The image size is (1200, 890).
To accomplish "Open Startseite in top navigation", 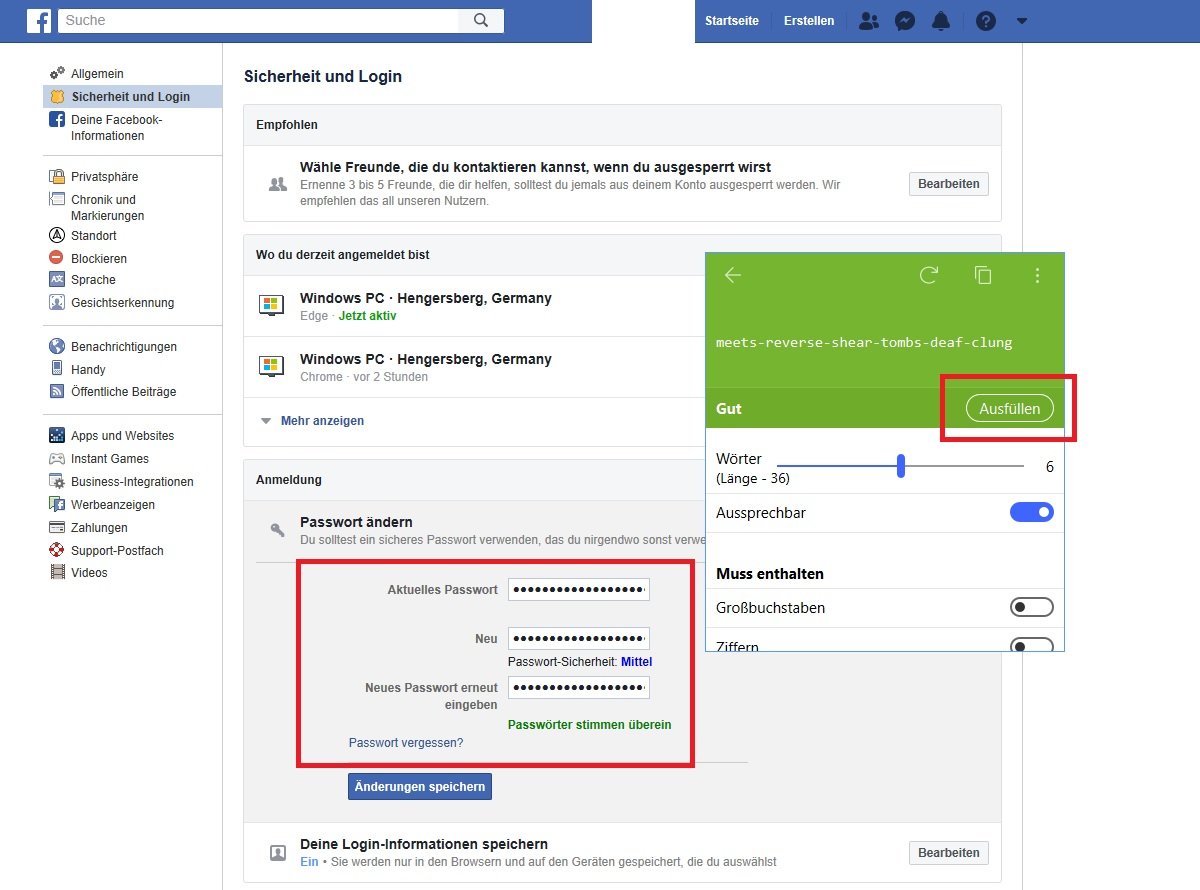I will click(x=732, y=21).
